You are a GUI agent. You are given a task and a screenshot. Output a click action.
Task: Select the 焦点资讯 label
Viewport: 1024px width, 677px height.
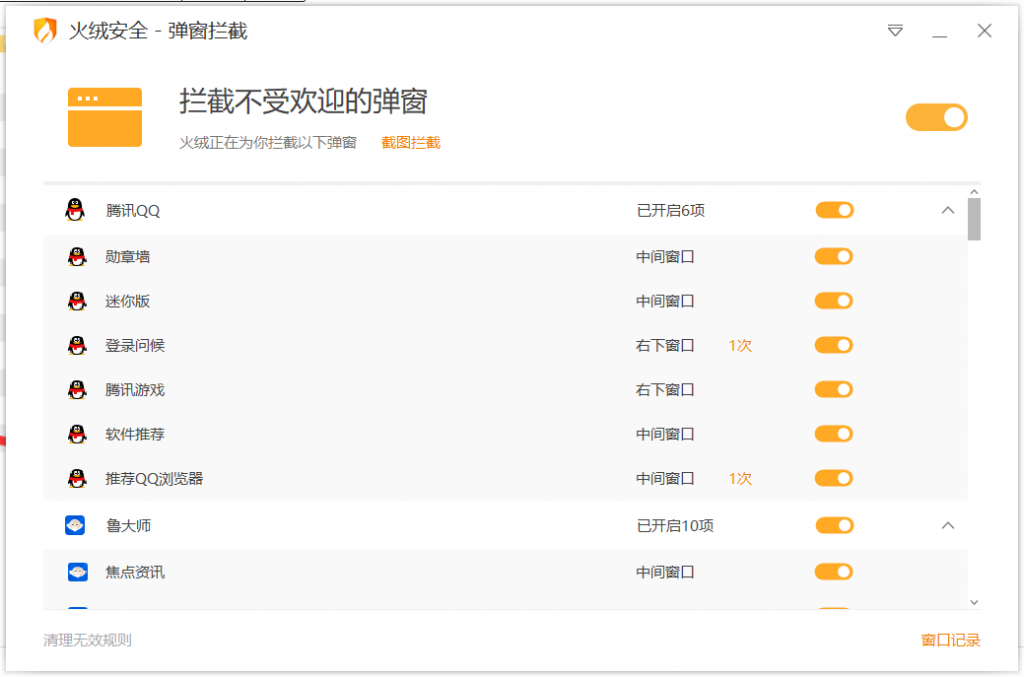tap(135, 572)
